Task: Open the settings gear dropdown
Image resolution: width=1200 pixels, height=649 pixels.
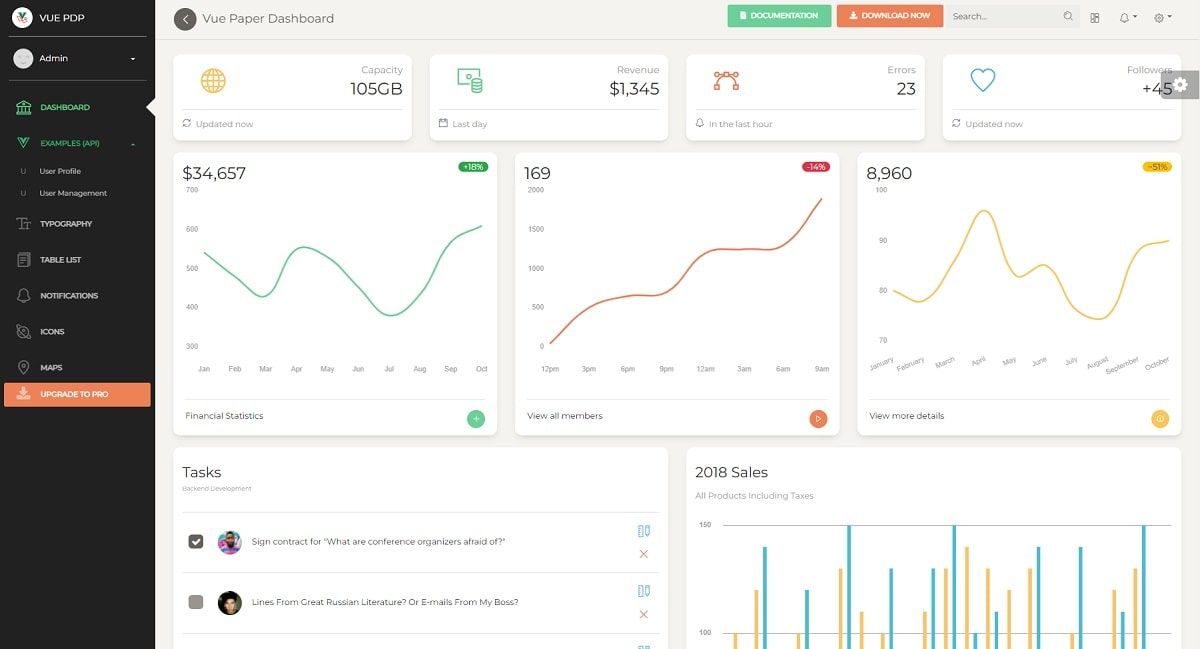Action: 1159,16
